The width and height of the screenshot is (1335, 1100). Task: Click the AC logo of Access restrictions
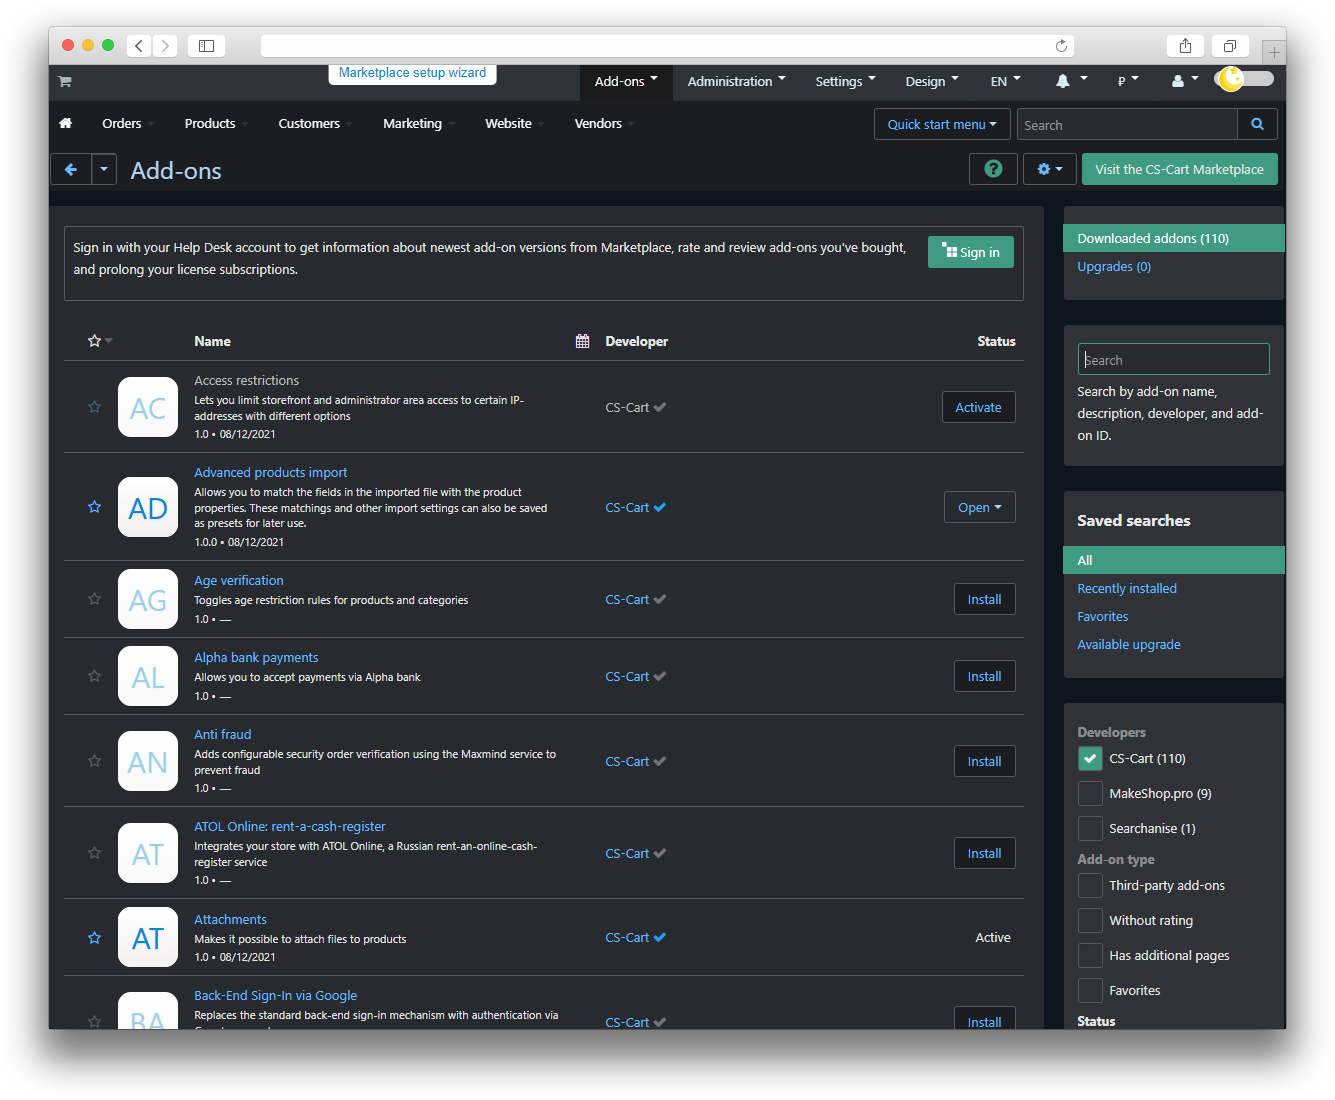click(x=148, y=407)
